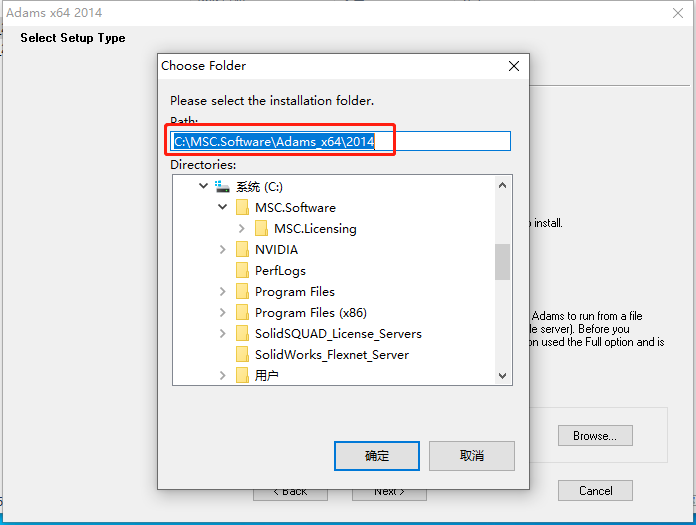696x525 pixels.
Task: Expand the NVIDIA folder chevron
Action: click(222, 249)
